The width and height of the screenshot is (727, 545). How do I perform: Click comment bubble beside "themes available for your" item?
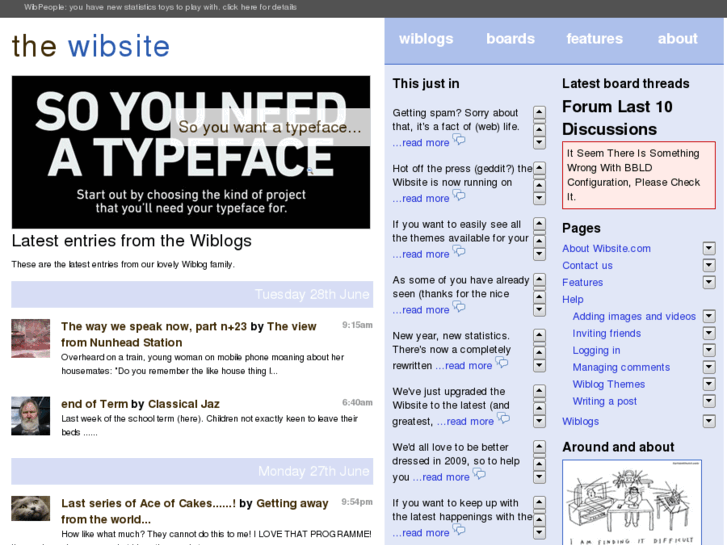[x=459, y=251]
